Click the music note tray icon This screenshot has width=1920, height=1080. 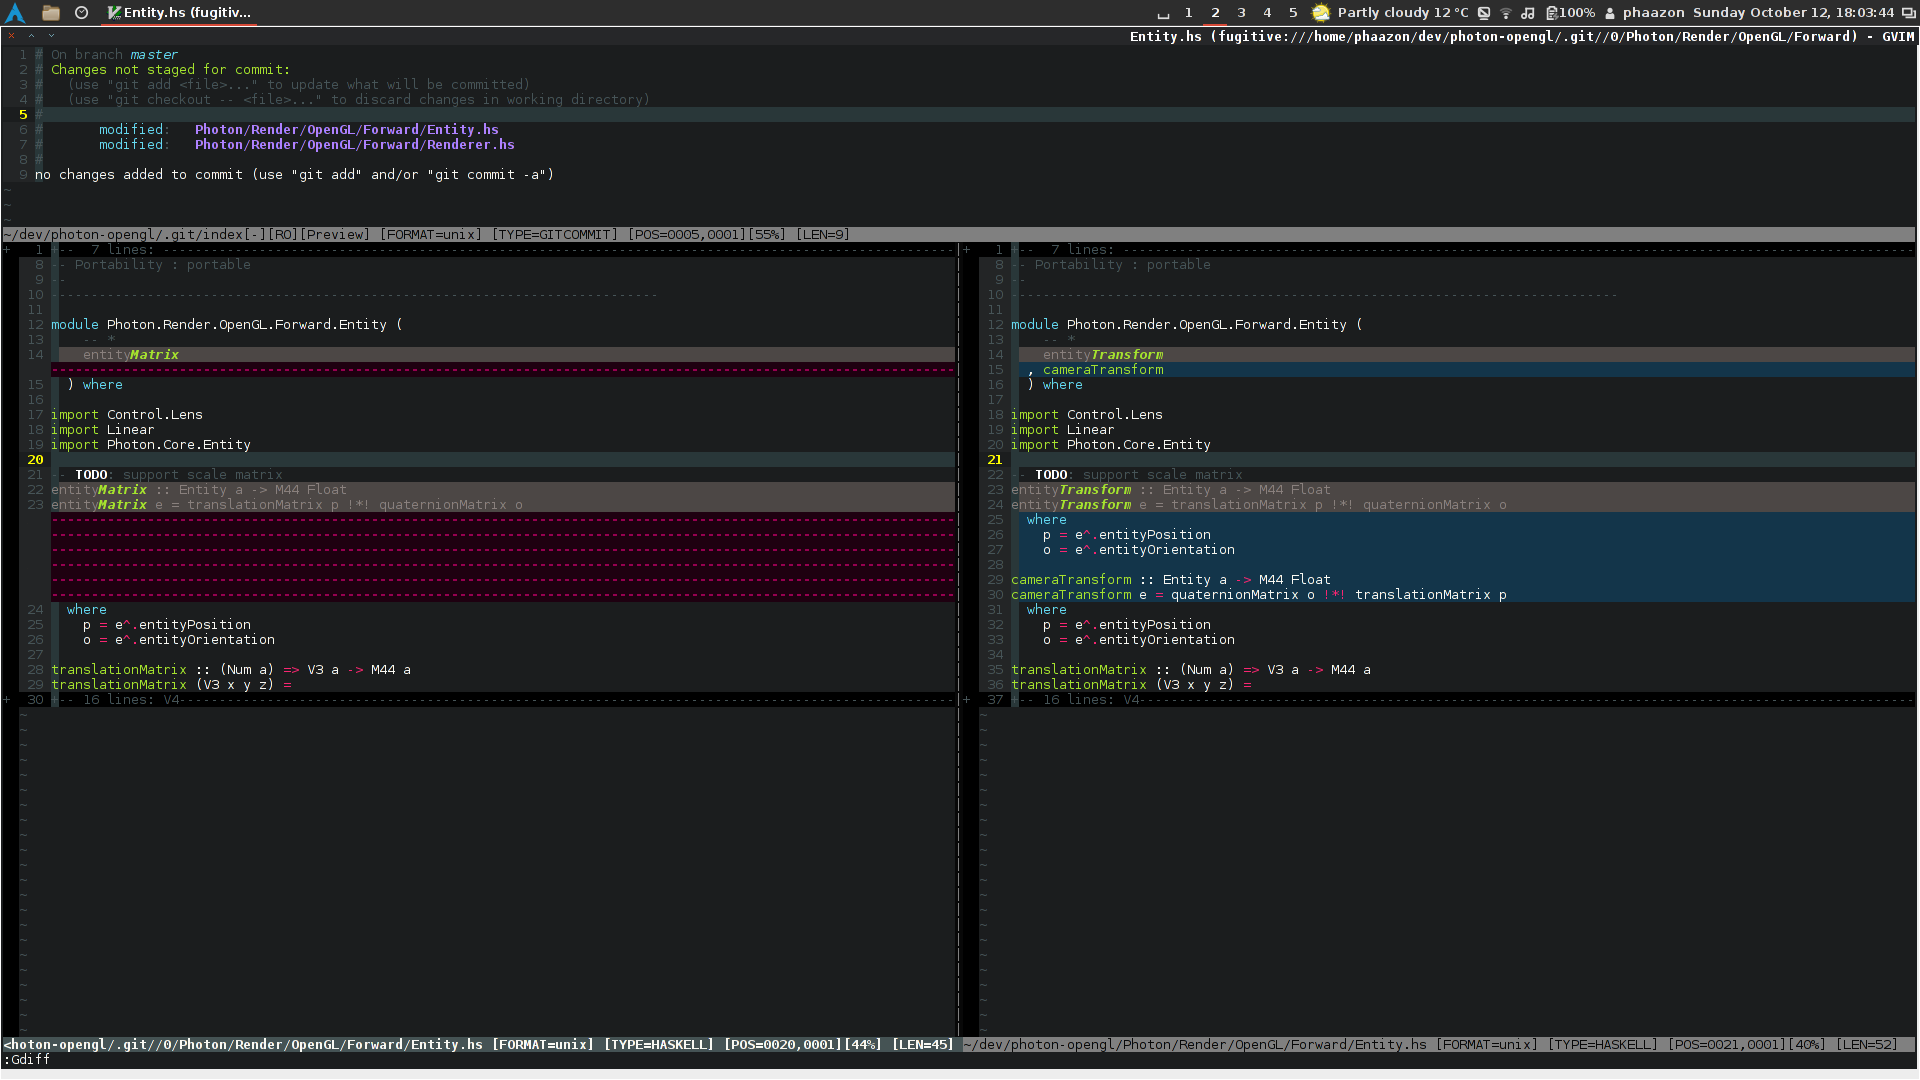pyautogui.click(x=1528, y=13)
